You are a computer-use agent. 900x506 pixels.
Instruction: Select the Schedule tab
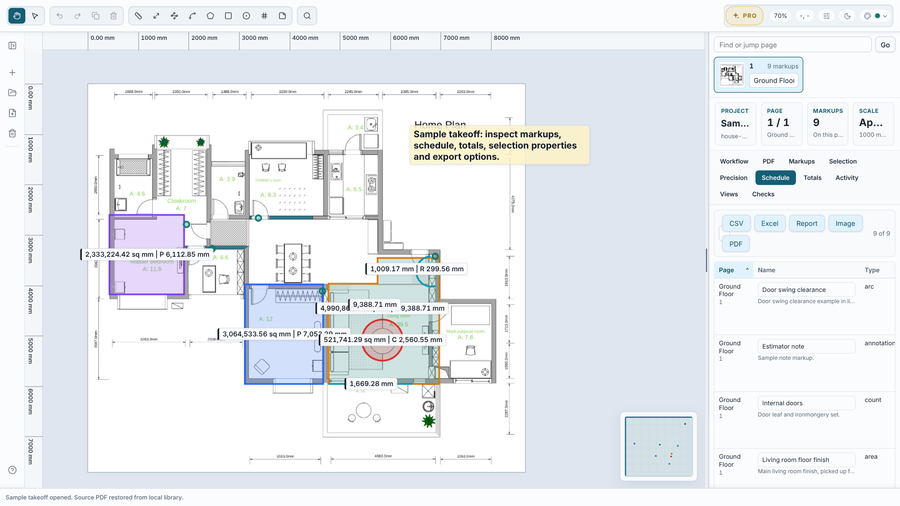tap(775, 178)
